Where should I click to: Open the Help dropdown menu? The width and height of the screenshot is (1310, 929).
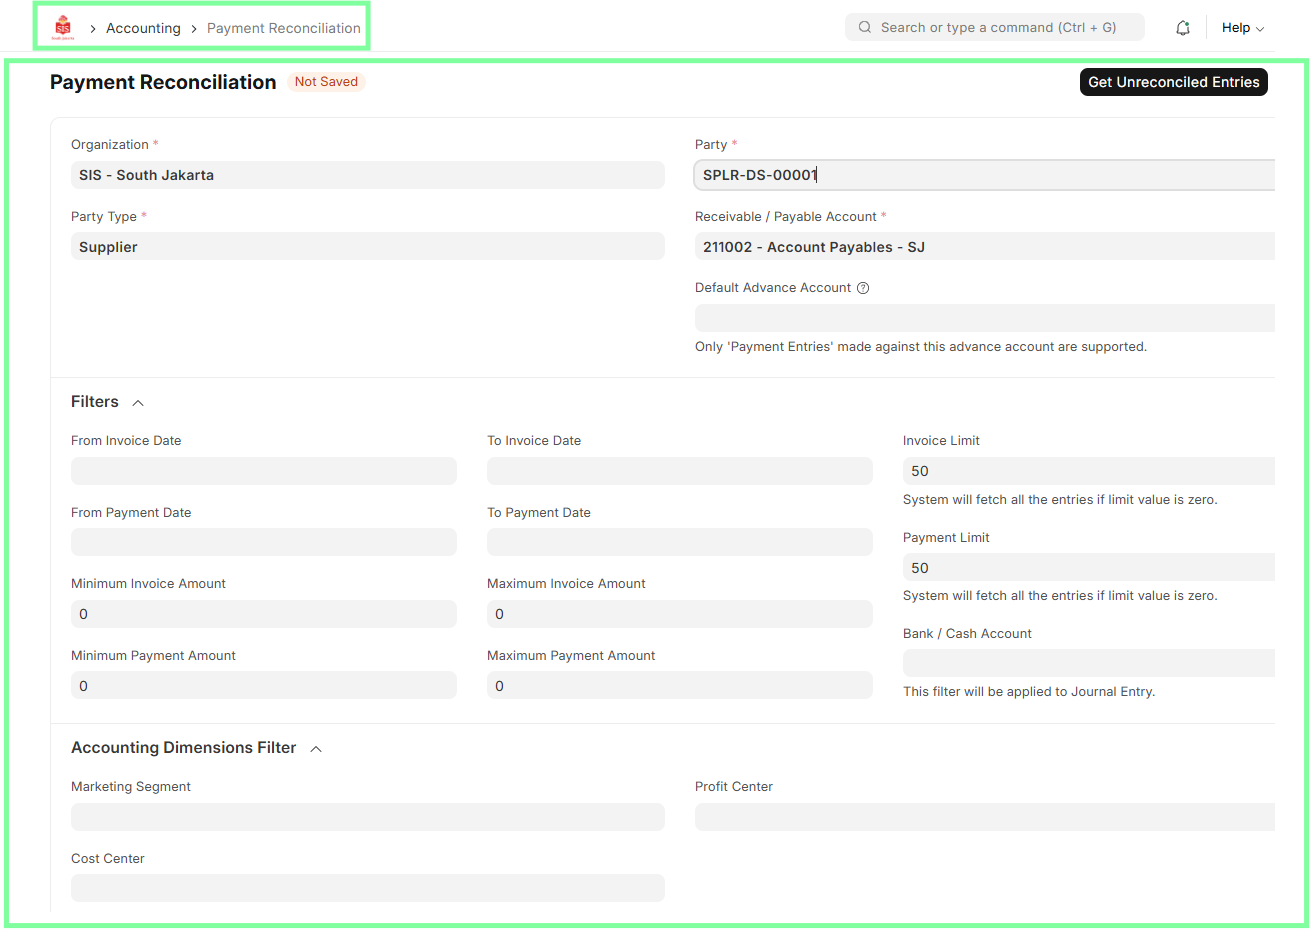pos(1241,27)
